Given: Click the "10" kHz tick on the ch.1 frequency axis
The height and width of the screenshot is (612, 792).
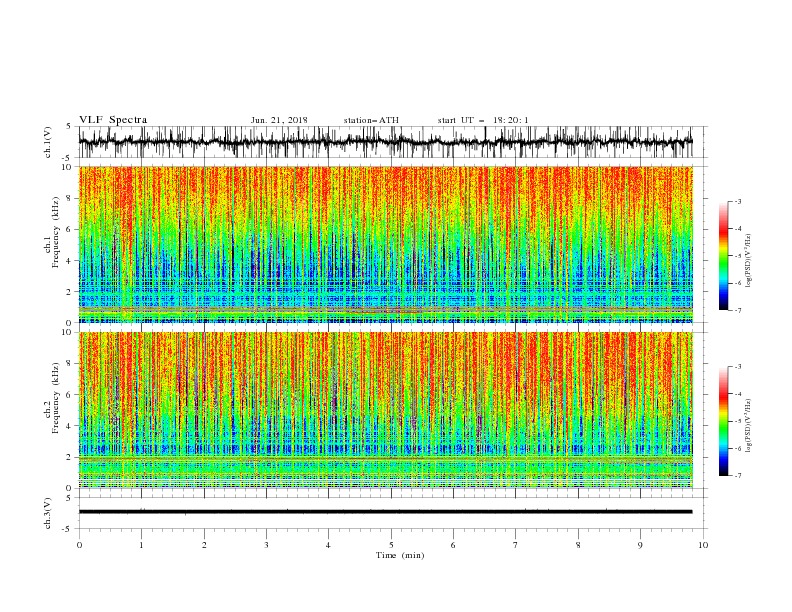Looking at the screenshot, I should coord(66,167).
